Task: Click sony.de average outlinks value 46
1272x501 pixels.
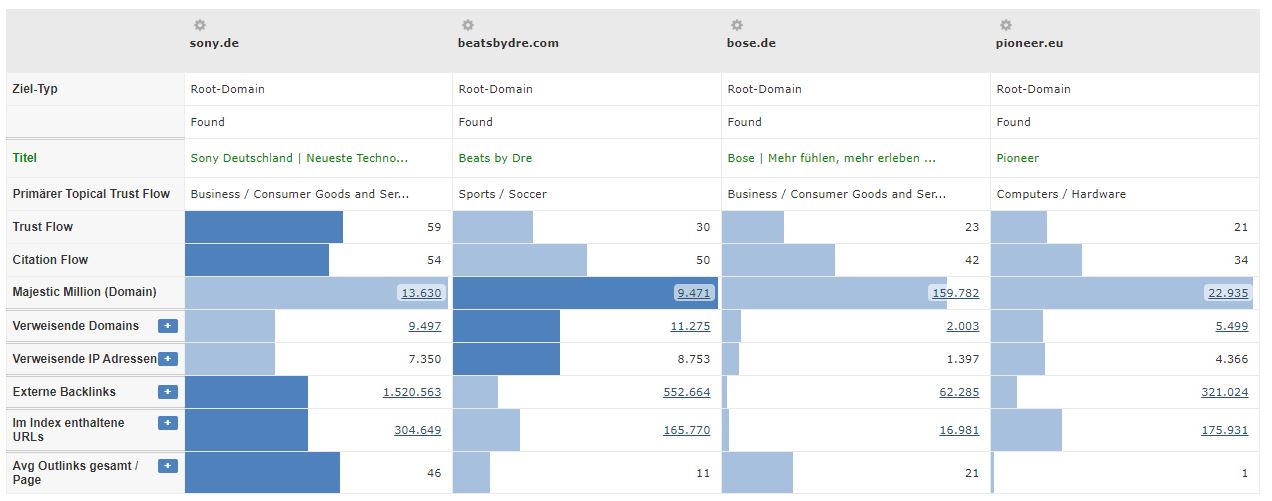Action: pyautogui.click(x=434, y=473)
